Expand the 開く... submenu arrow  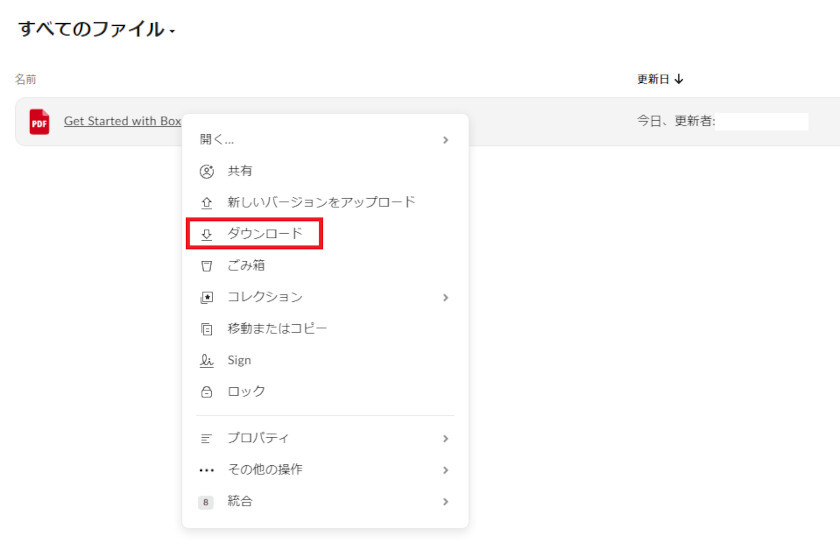445,140
